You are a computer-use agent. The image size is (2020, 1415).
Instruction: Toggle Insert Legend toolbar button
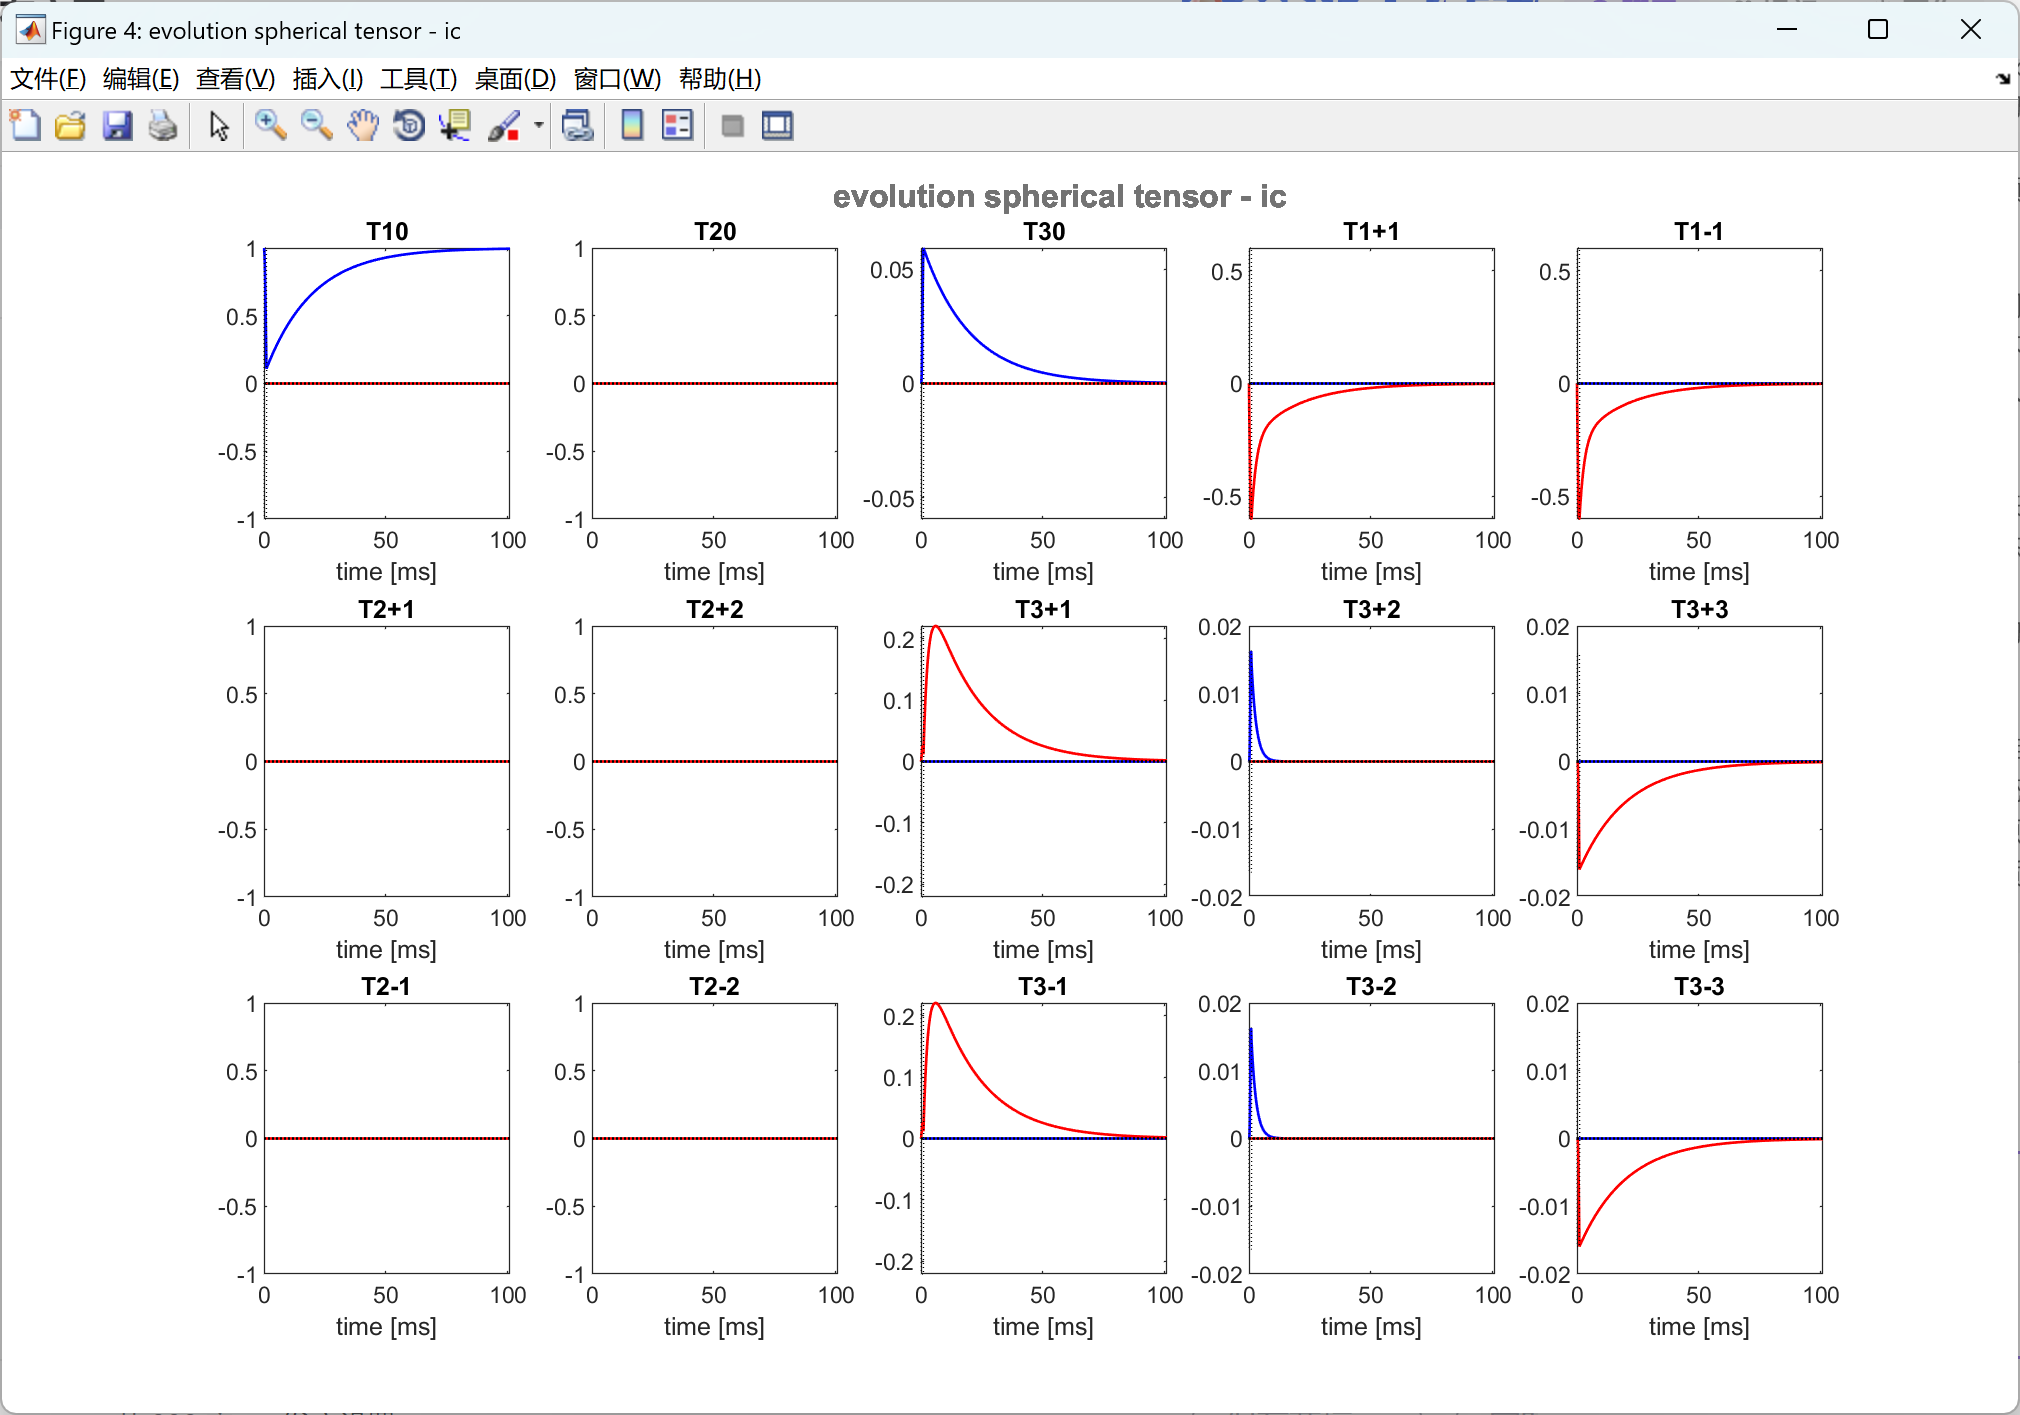(677, 126)
